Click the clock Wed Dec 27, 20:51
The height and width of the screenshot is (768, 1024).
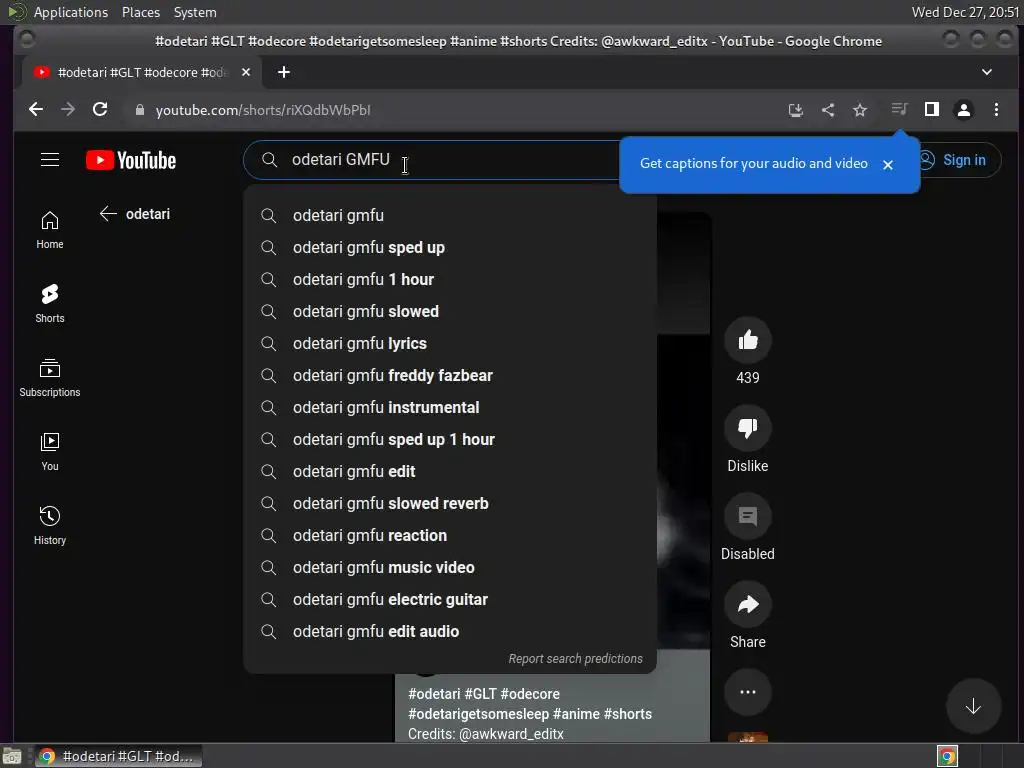[965, 12]
